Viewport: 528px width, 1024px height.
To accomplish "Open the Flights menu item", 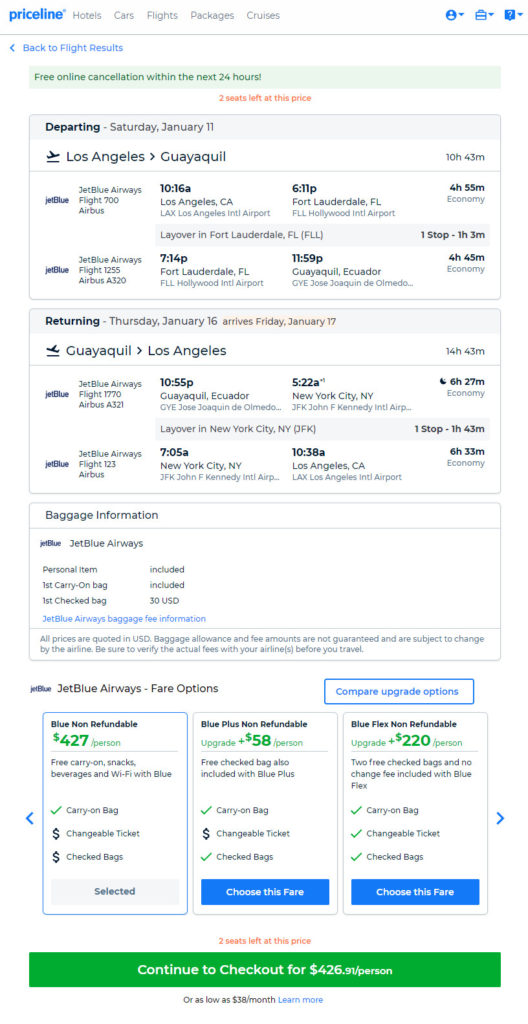I will 162,15.
